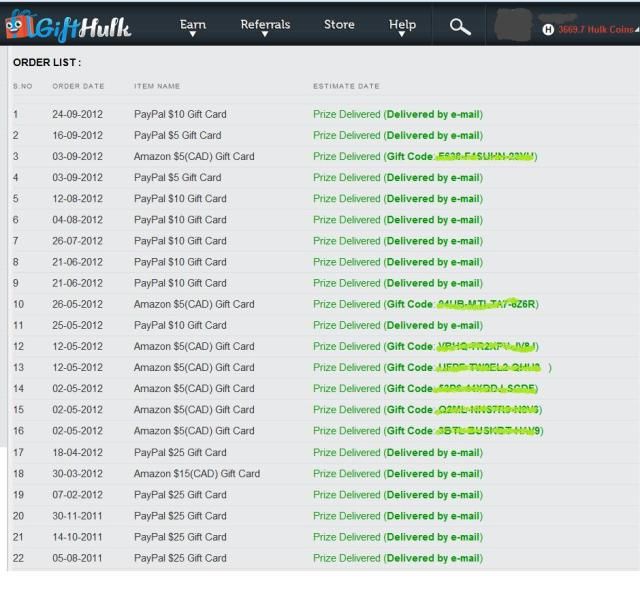Open the search magnifier icon
This screenshot has width=640, height=614.
[460, 27]
